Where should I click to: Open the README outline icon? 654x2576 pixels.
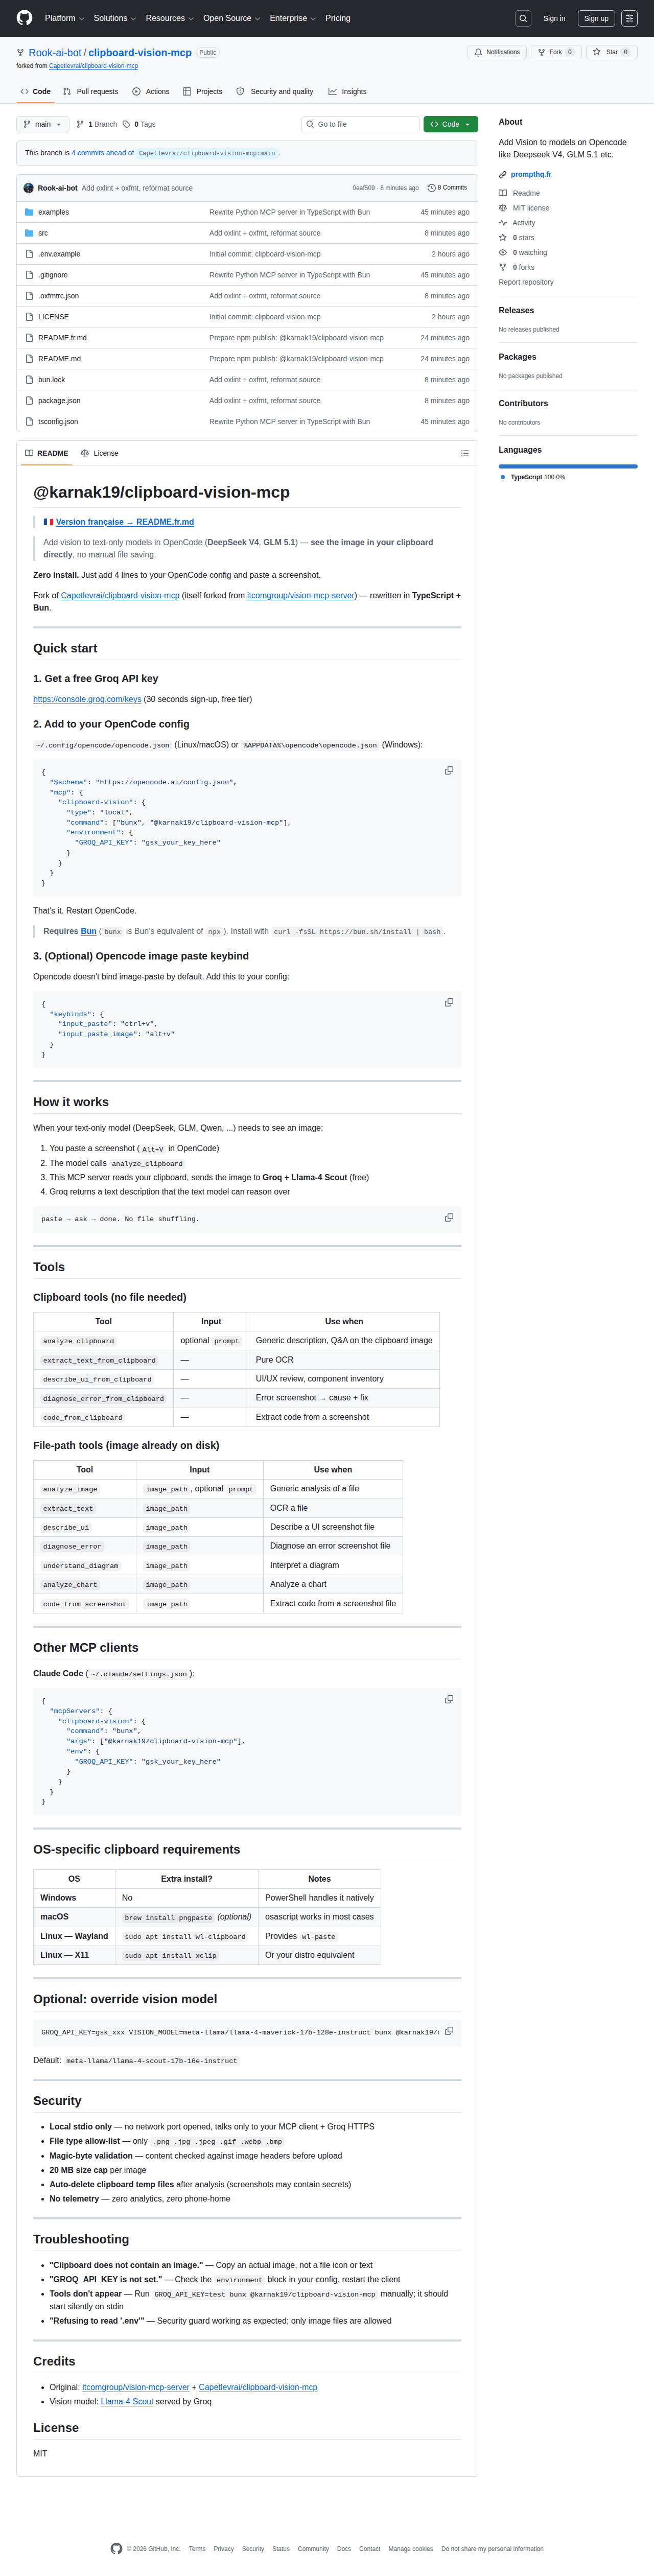(x=465, y=453)
